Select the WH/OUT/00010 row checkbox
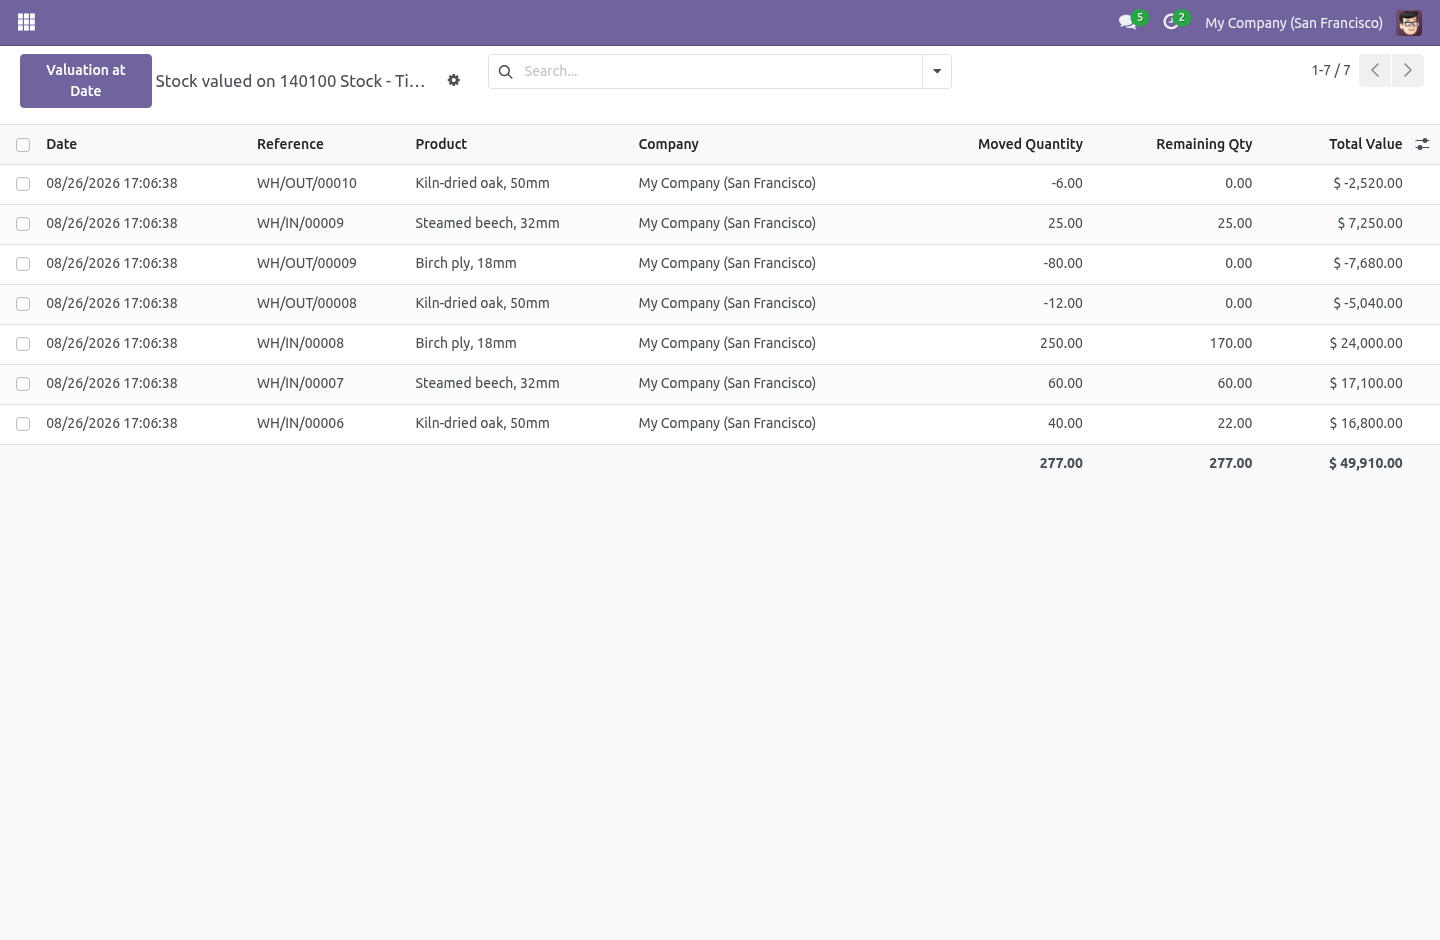Viewport: 1440px width, 940px height. point(23,184)
